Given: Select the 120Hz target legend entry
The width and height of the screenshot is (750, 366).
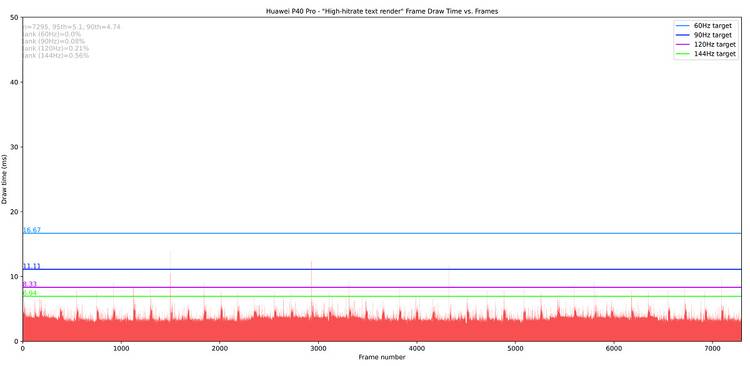Looking at the screenshot, I should tap(706, 44).
